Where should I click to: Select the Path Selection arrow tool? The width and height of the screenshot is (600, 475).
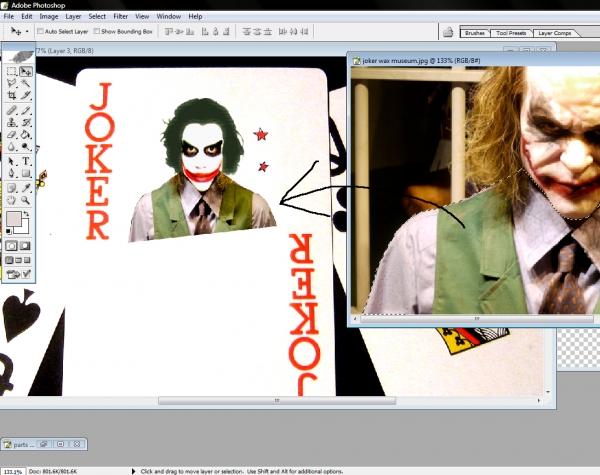tap(11, 161)
